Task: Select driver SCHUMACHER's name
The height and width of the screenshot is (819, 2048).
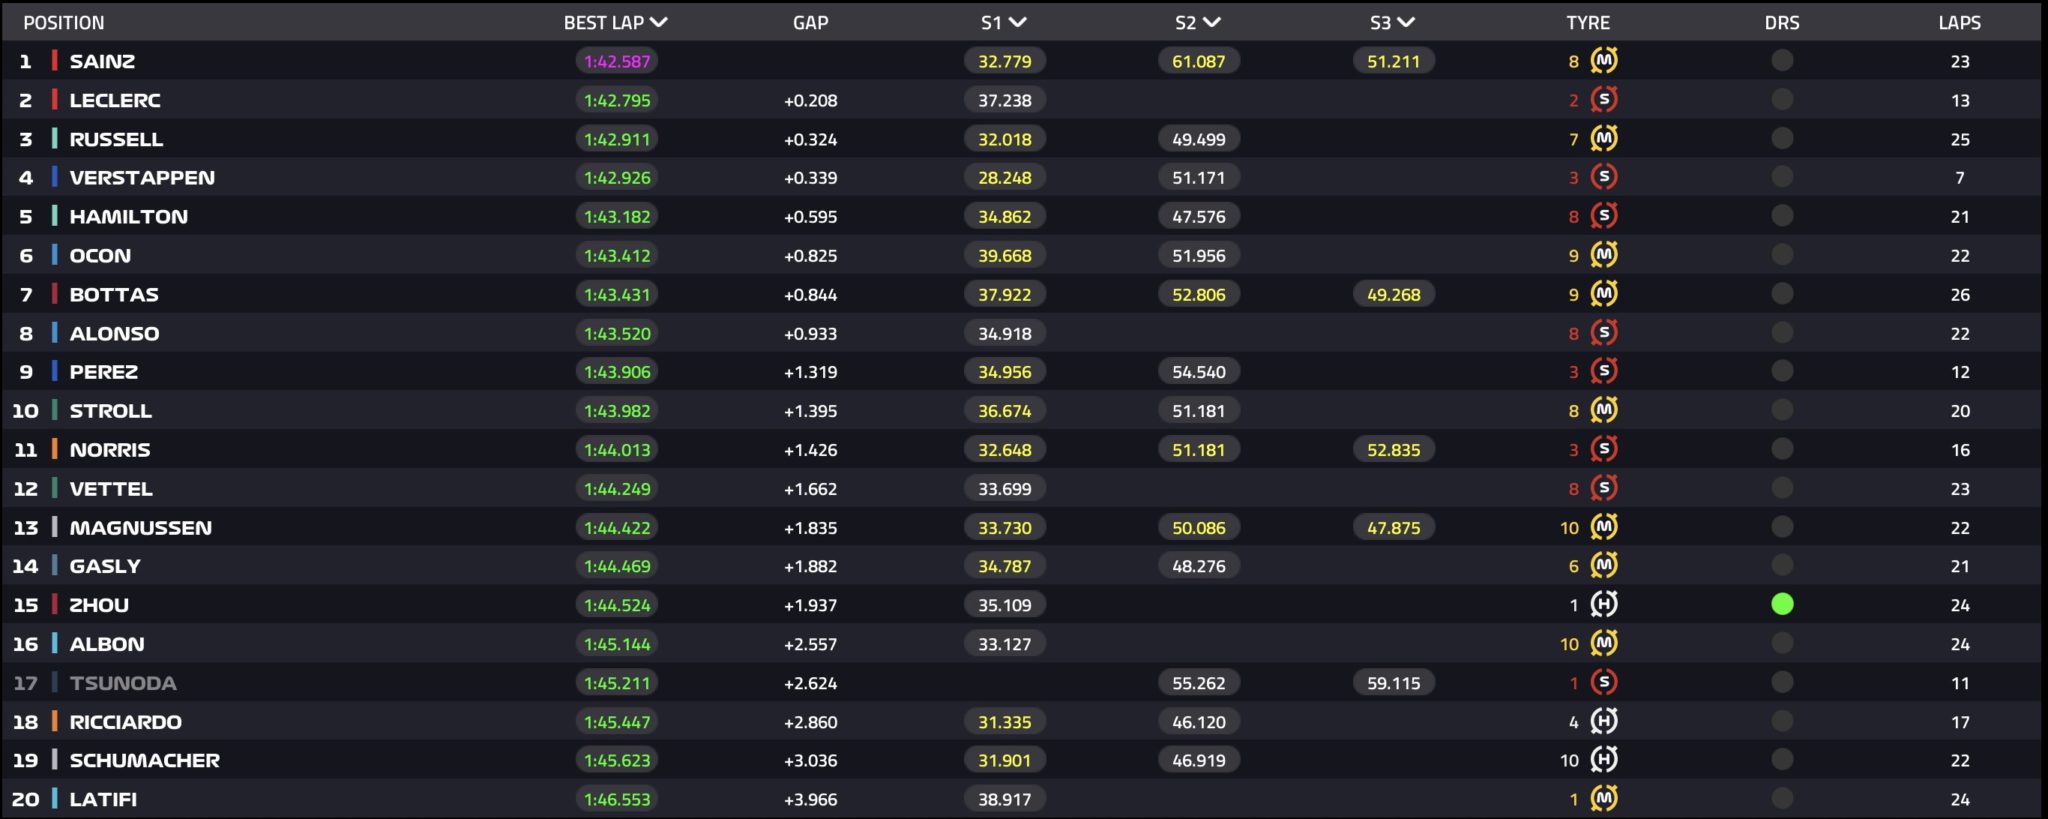Action: click(x=144, y=760)
